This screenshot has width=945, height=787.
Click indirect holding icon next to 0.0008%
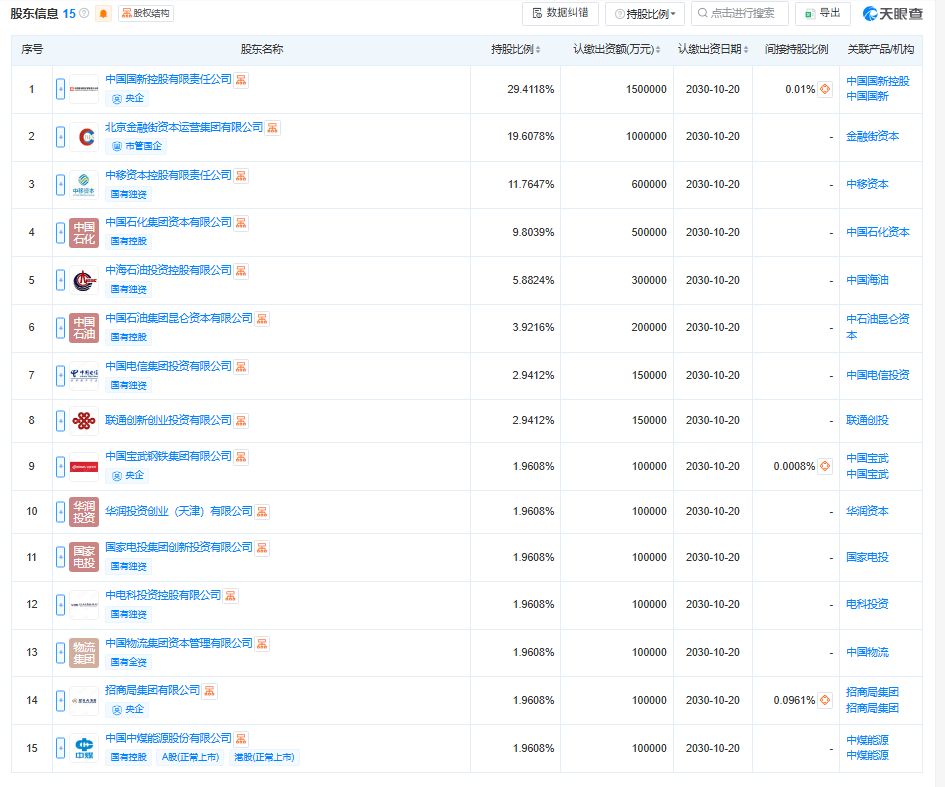coord(825,466)
